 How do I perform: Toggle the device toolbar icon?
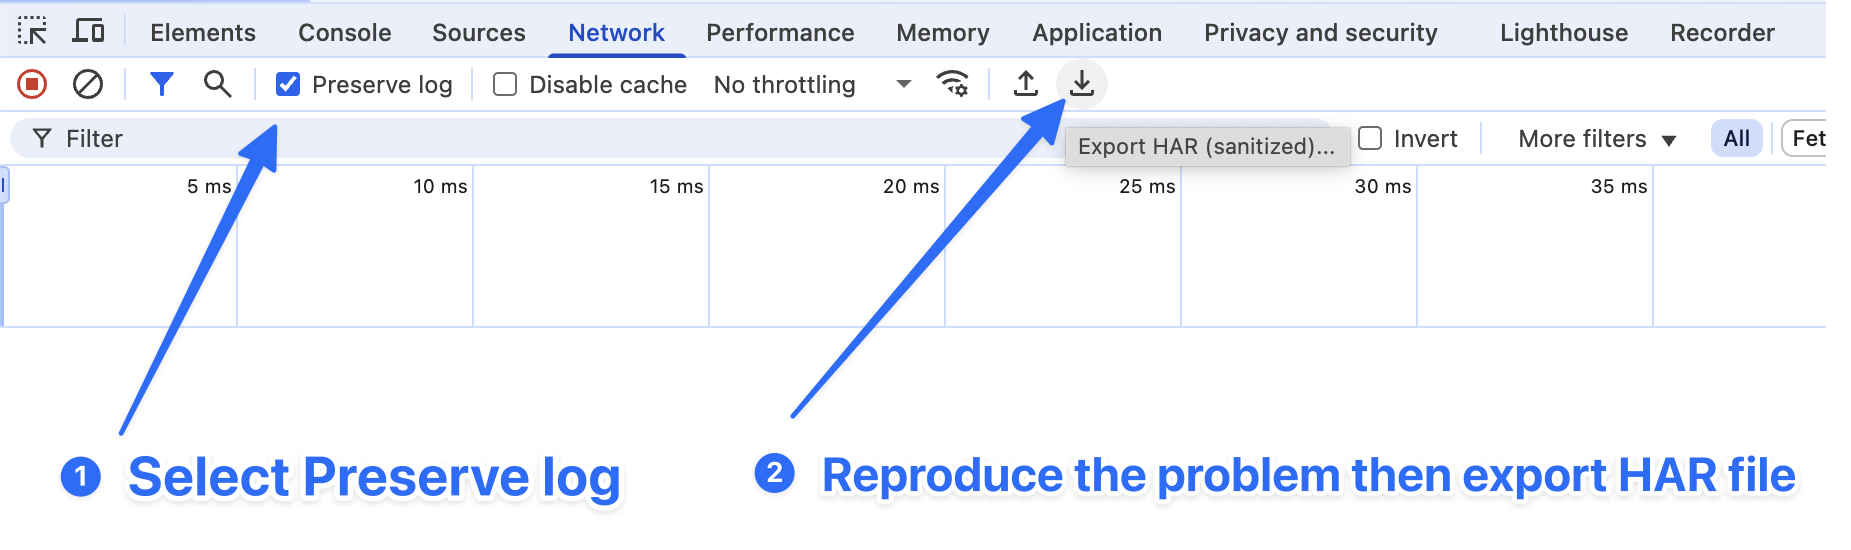[x=89, y=32]
